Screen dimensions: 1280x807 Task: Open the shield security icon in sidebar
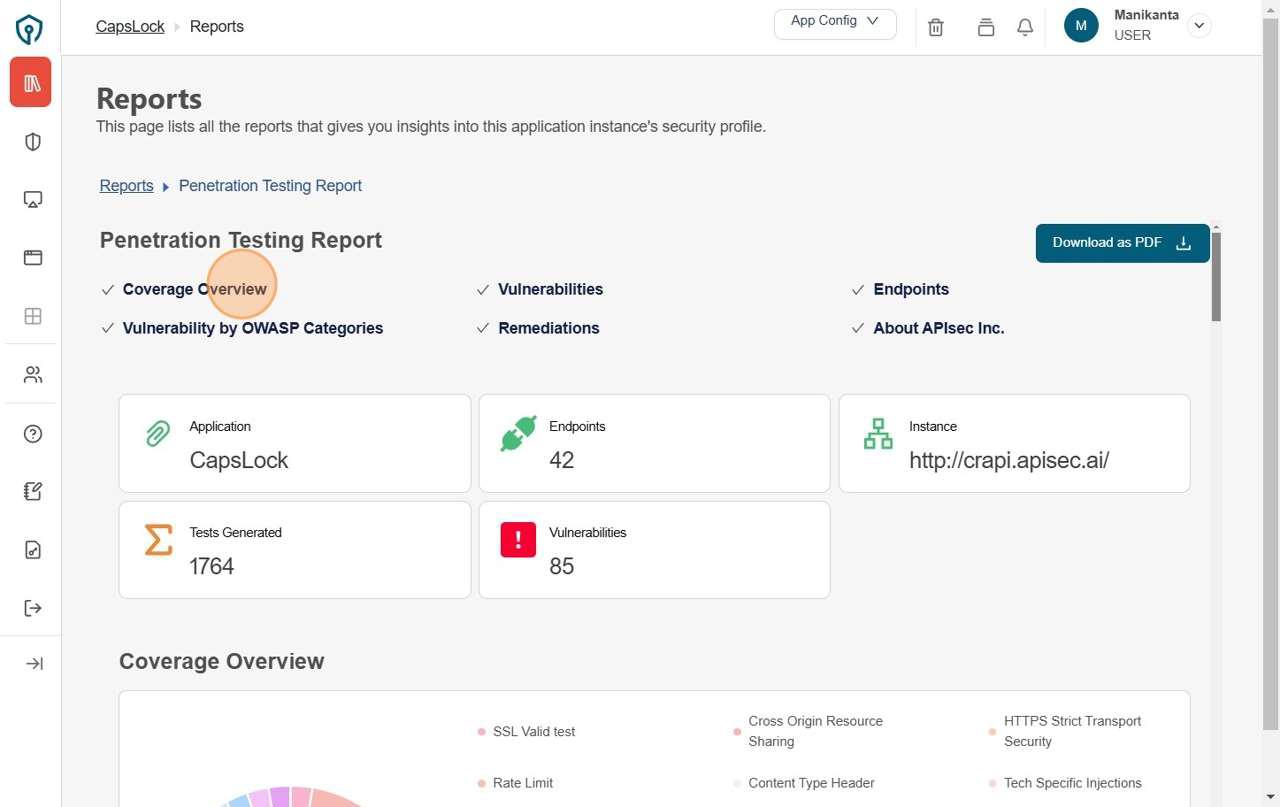pyautogui.click(x=33, y=142)
